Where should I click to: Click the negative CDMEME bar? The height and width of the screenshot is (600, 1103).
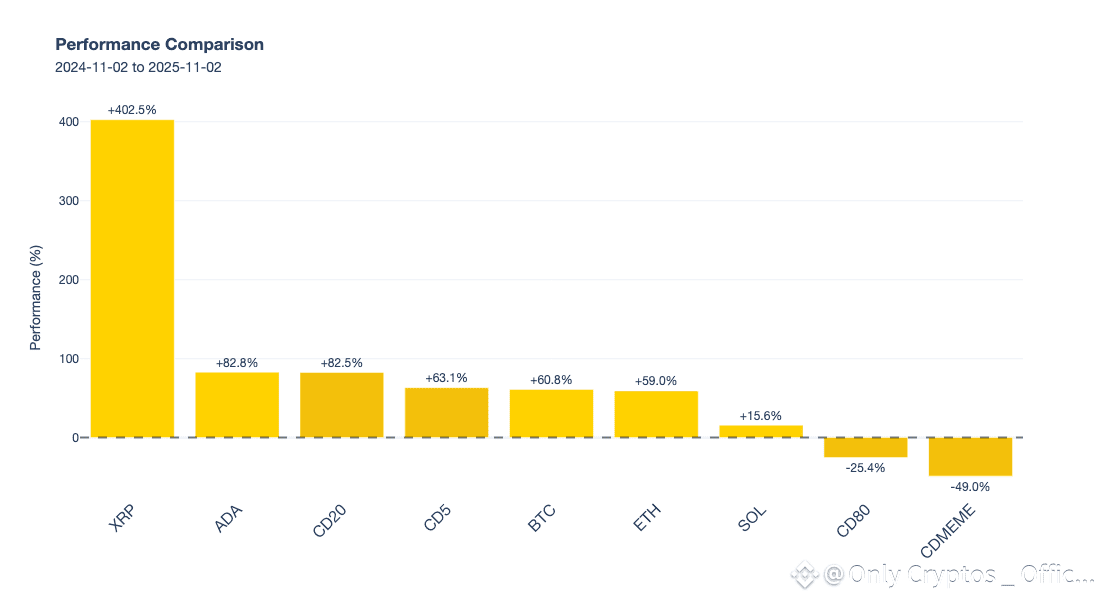[970, 456]
